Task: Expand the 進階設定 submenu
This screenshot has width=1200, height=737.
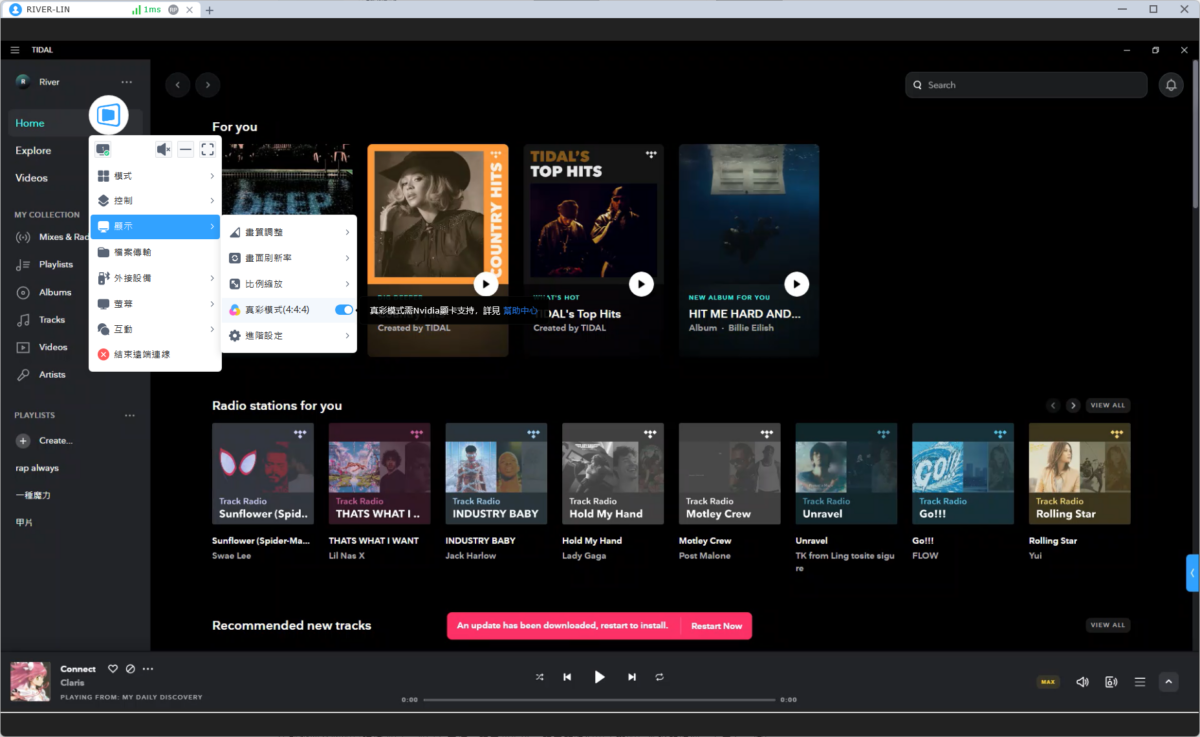Action: pyautogui.click(x=289, y=336)
